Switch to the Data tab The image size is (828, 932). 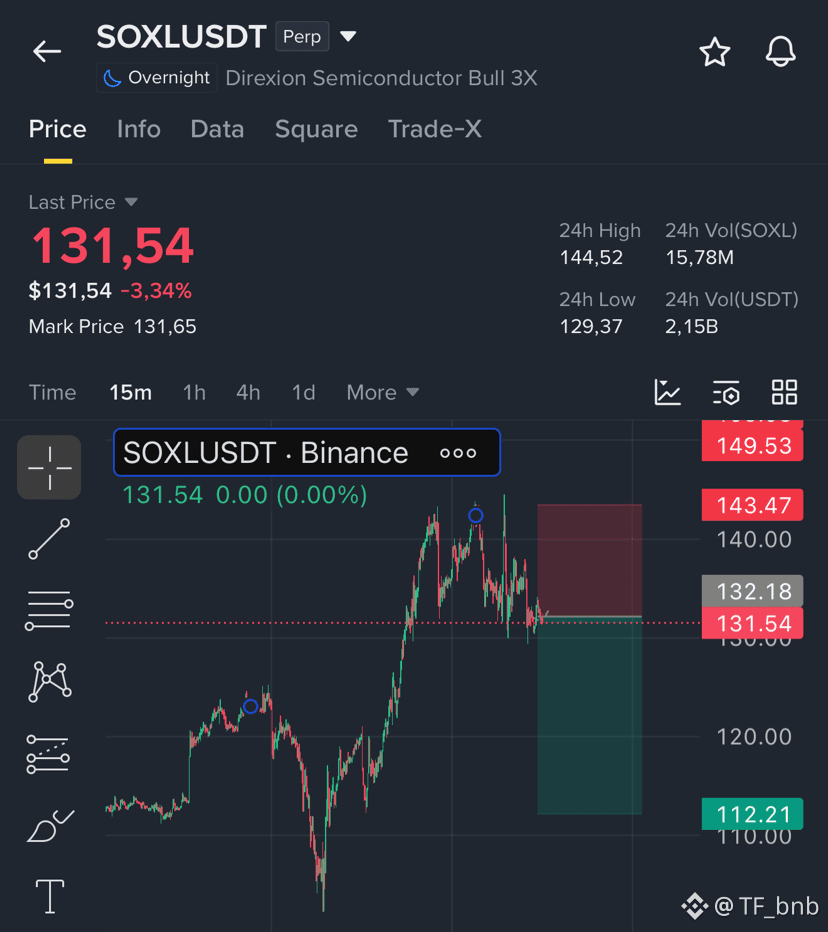tap(217, 129)
